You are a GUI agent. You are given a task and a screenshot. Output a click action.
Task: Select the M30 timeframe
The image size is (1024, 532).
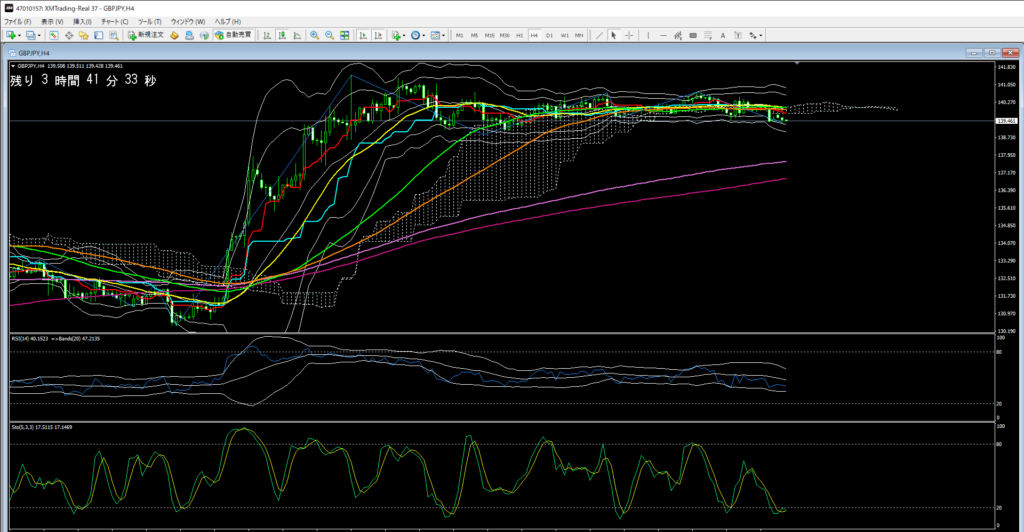point(505,35)
